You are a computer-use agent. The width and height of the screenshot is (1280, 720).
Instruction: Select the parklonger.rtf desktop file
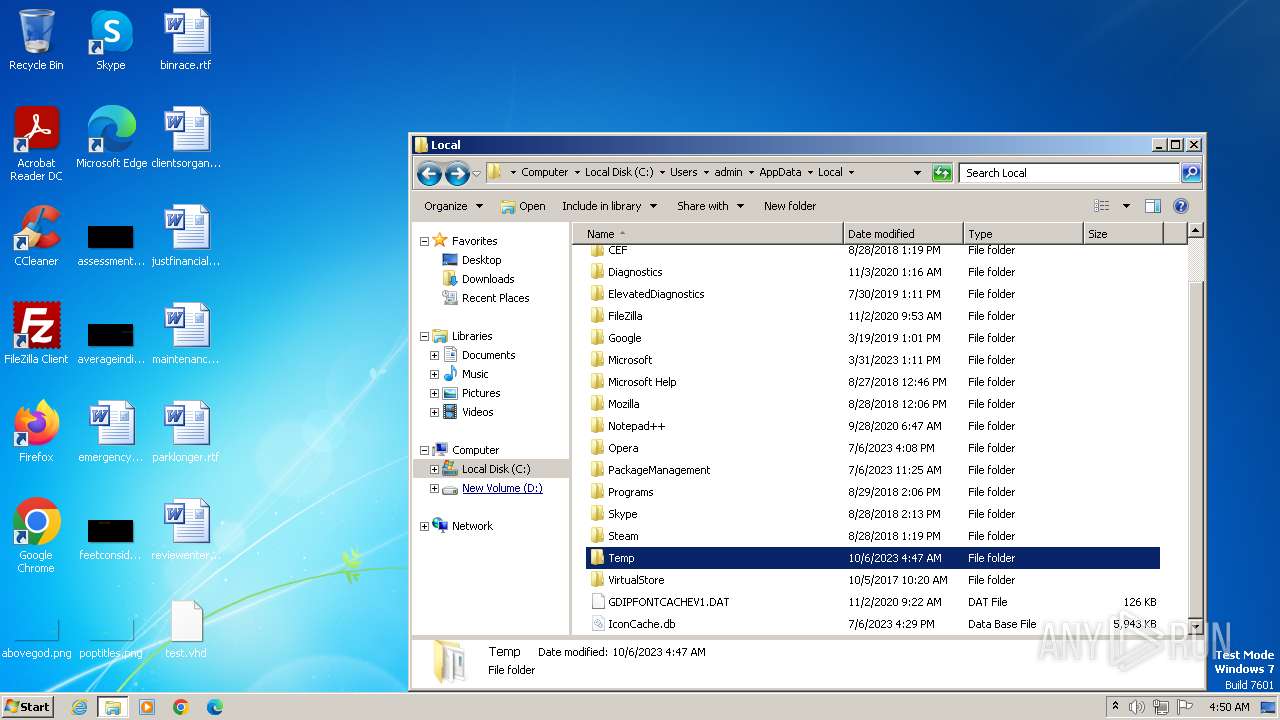[186, 432]
